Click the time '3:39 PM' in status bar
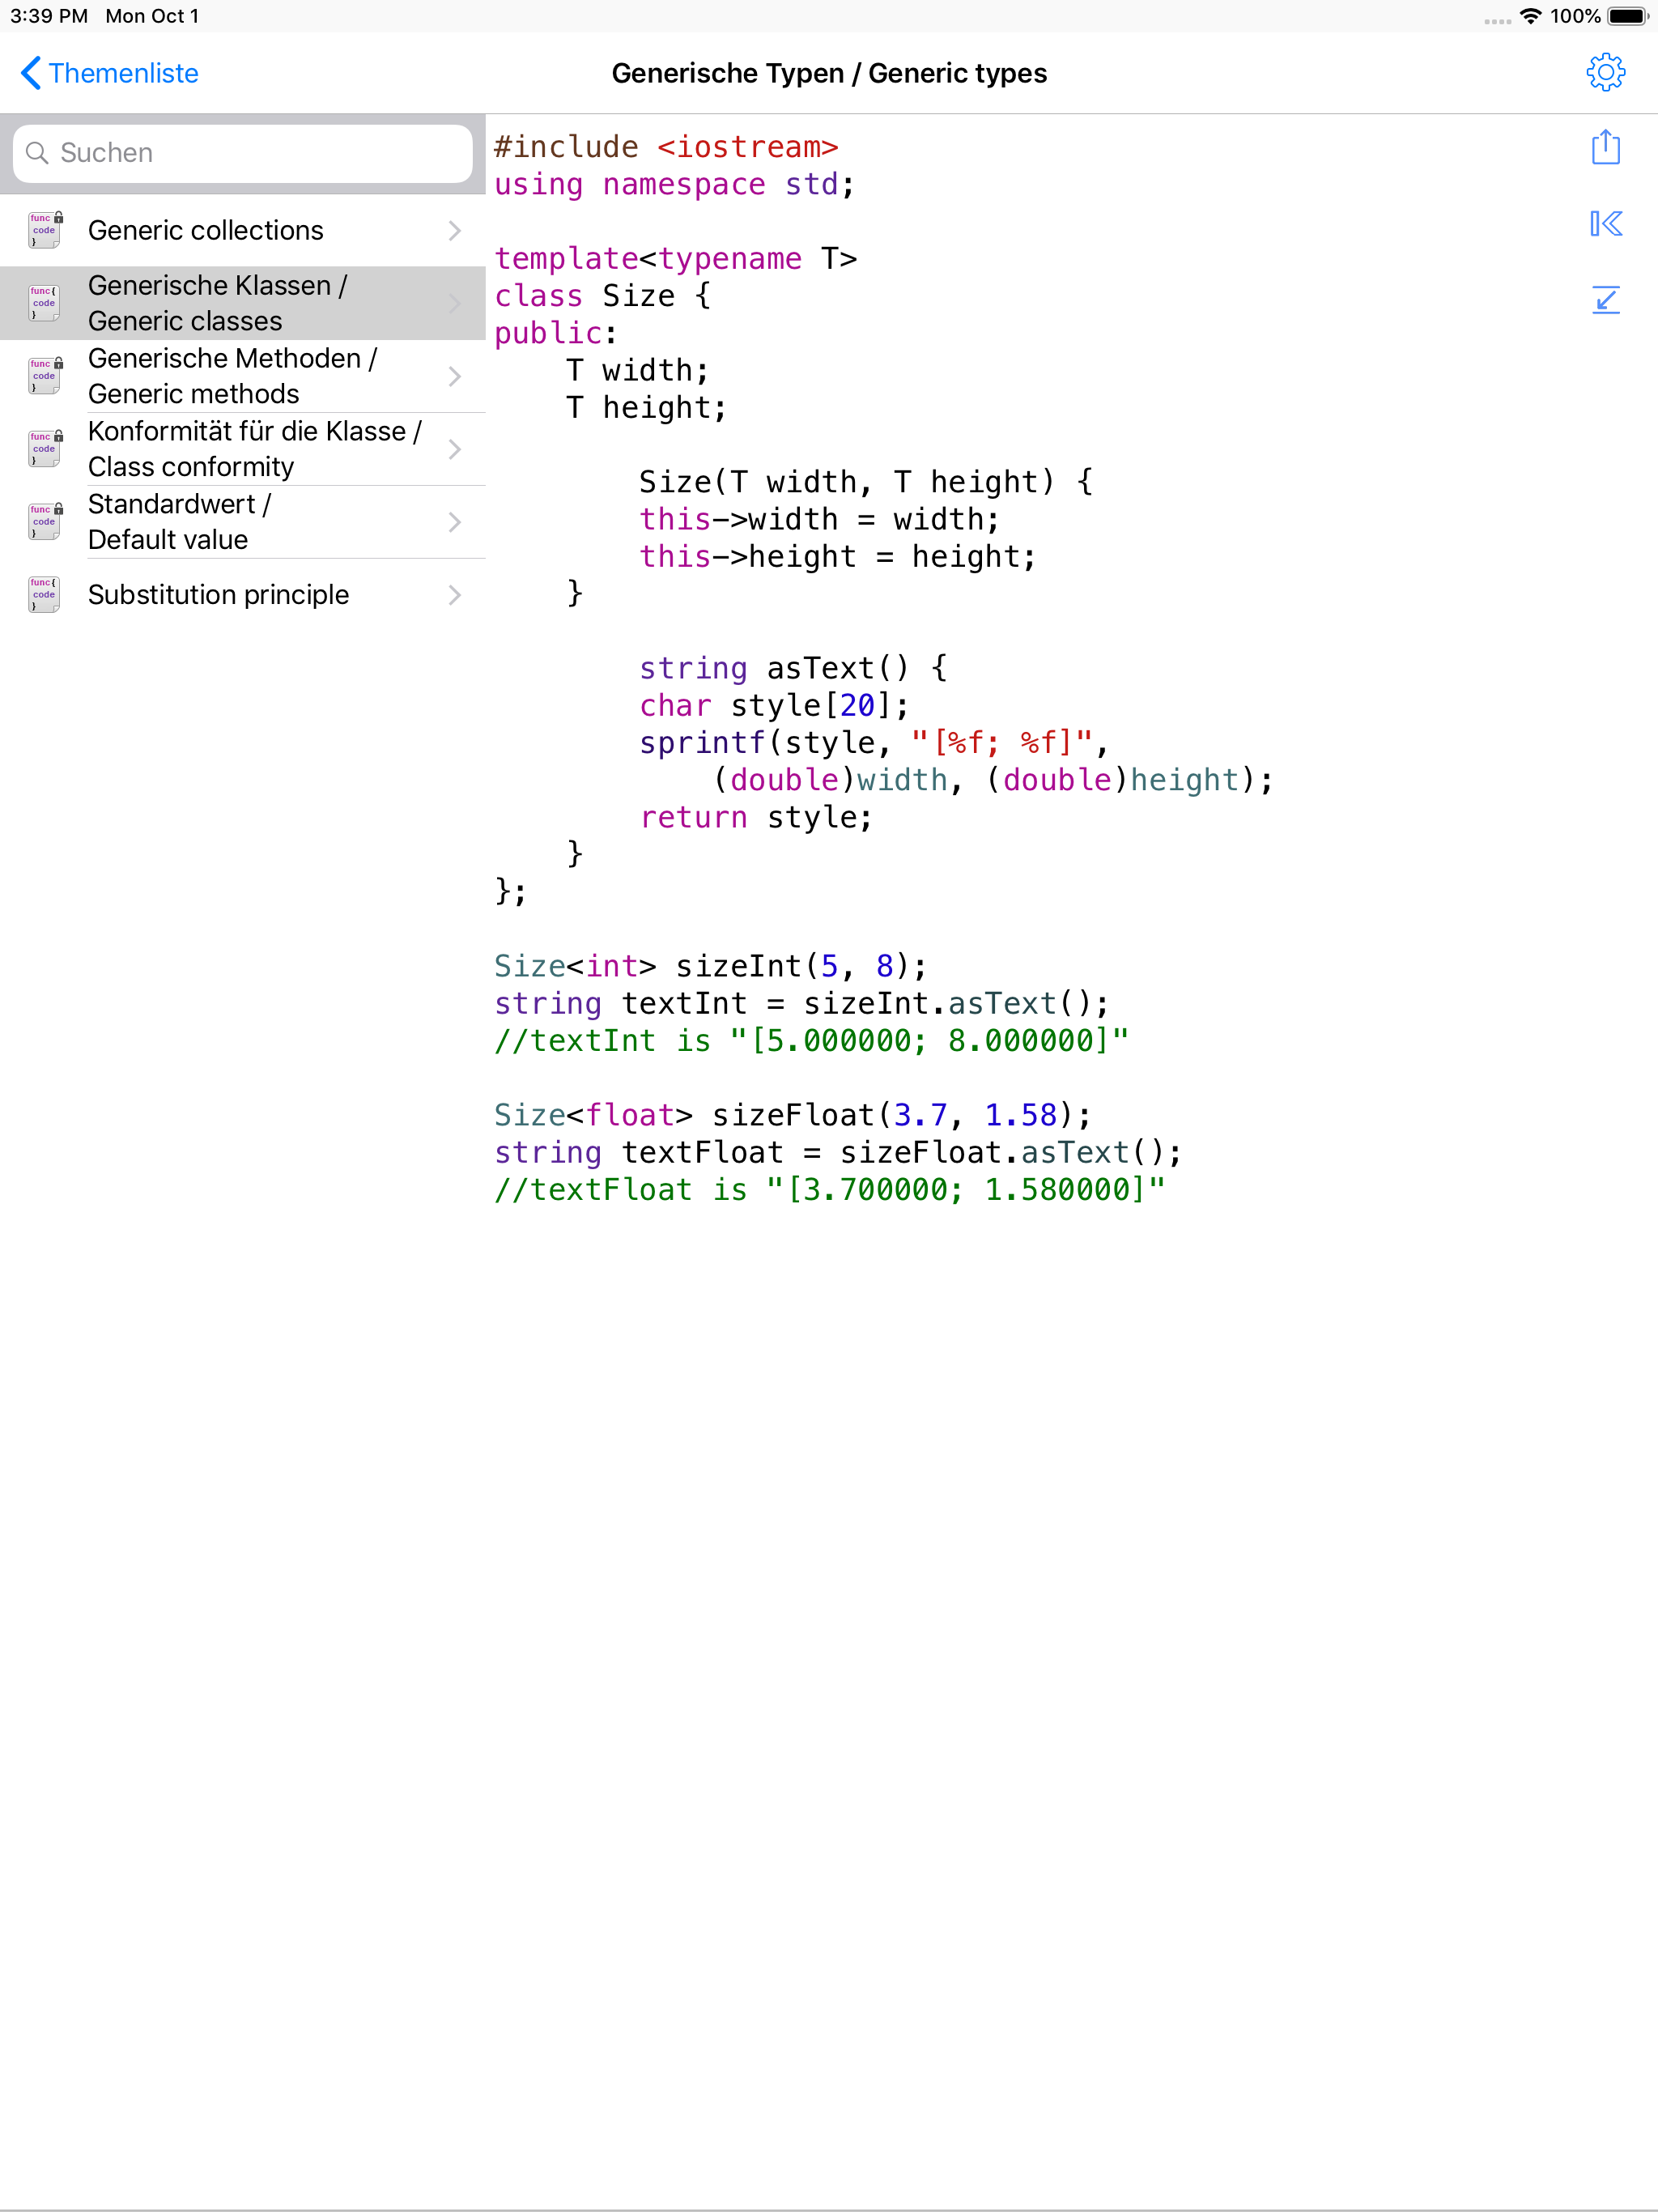This screenshot has width=1658, height=2212. tap(49, 16)
